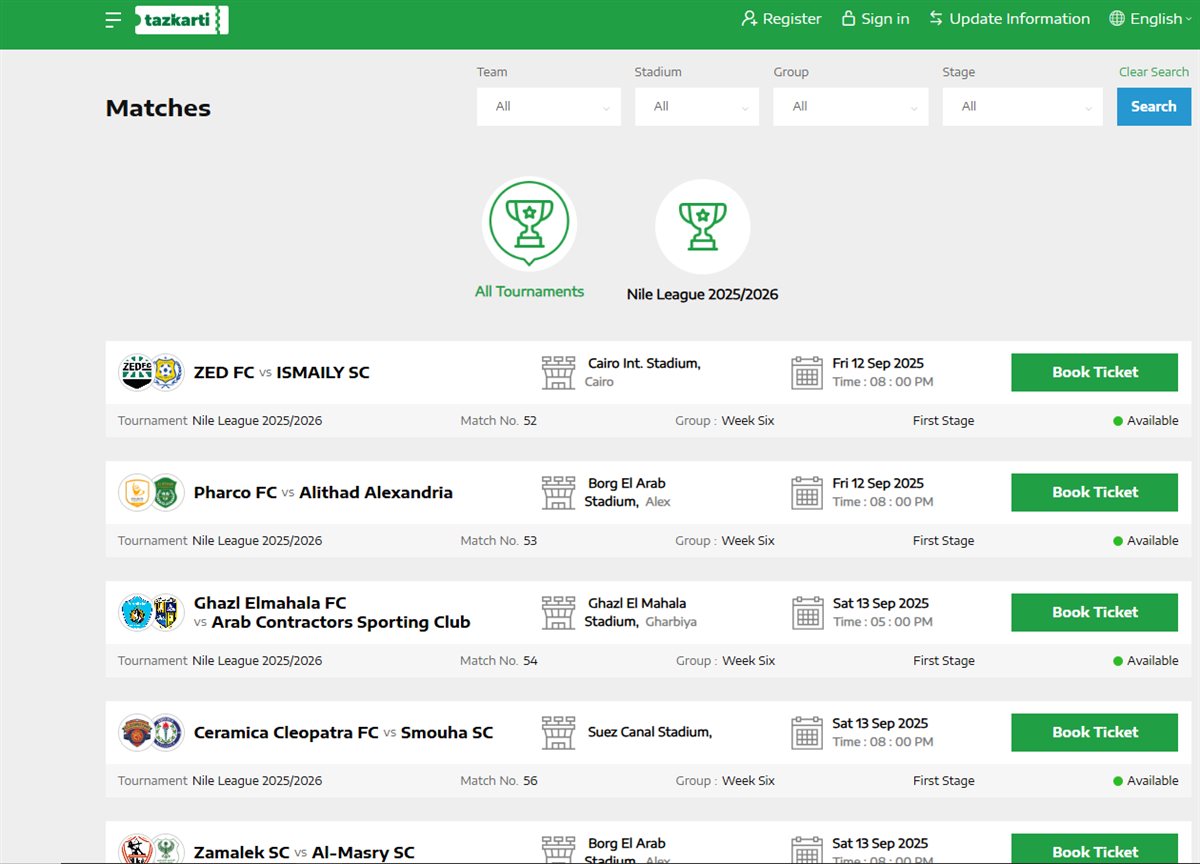This screenshot has width=1200, height=864.
Task: Click calendar icon for Ghazl Elmahala match
Action: pos(807,612)
